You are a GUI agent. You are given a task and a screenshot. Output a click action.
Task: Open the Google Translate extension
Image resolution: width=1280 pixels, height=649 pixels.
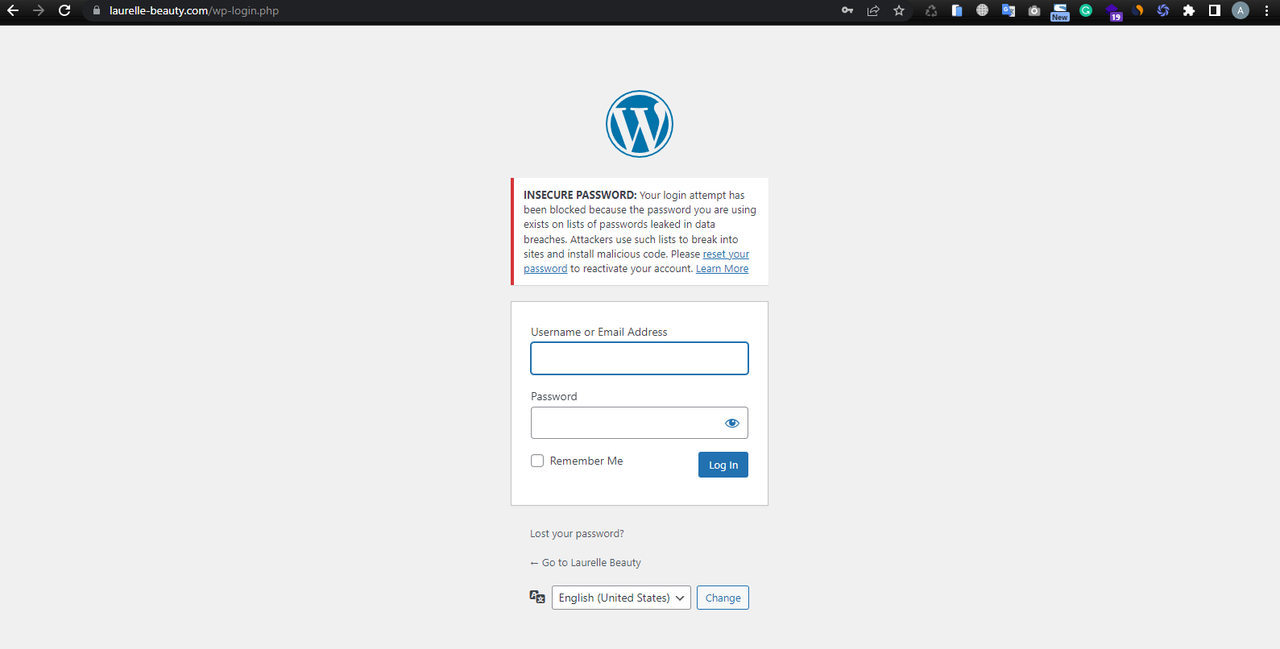[1008, 11]
